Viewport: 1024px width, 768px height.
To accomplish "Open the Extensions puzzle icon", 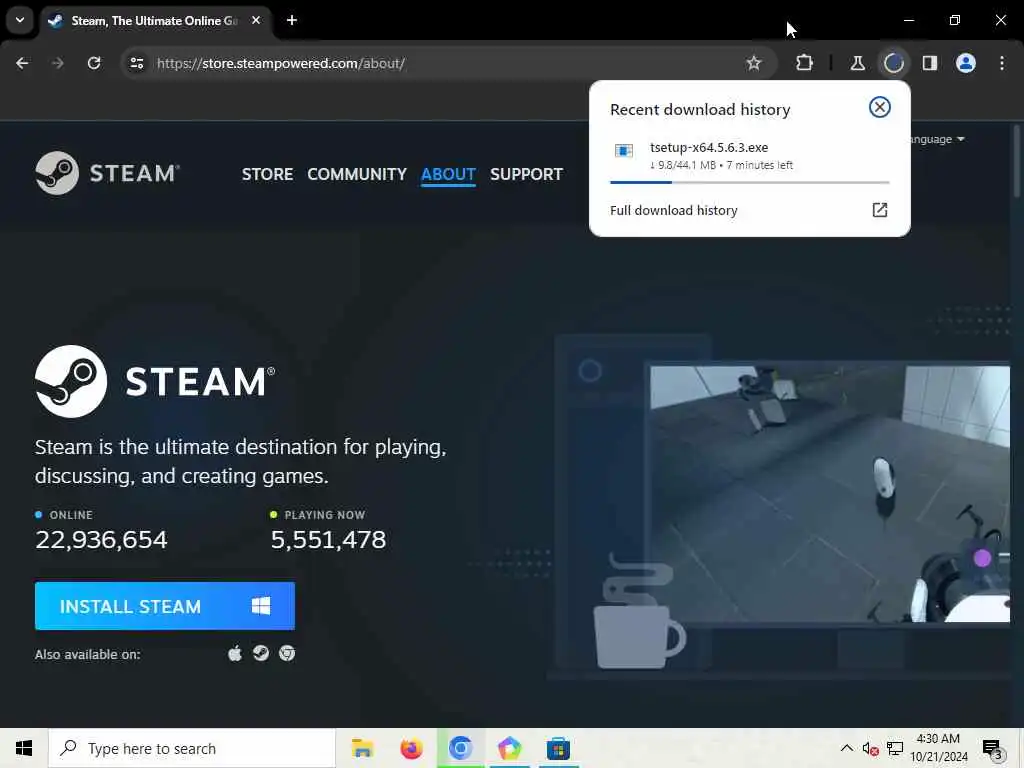I will [805, 63].
